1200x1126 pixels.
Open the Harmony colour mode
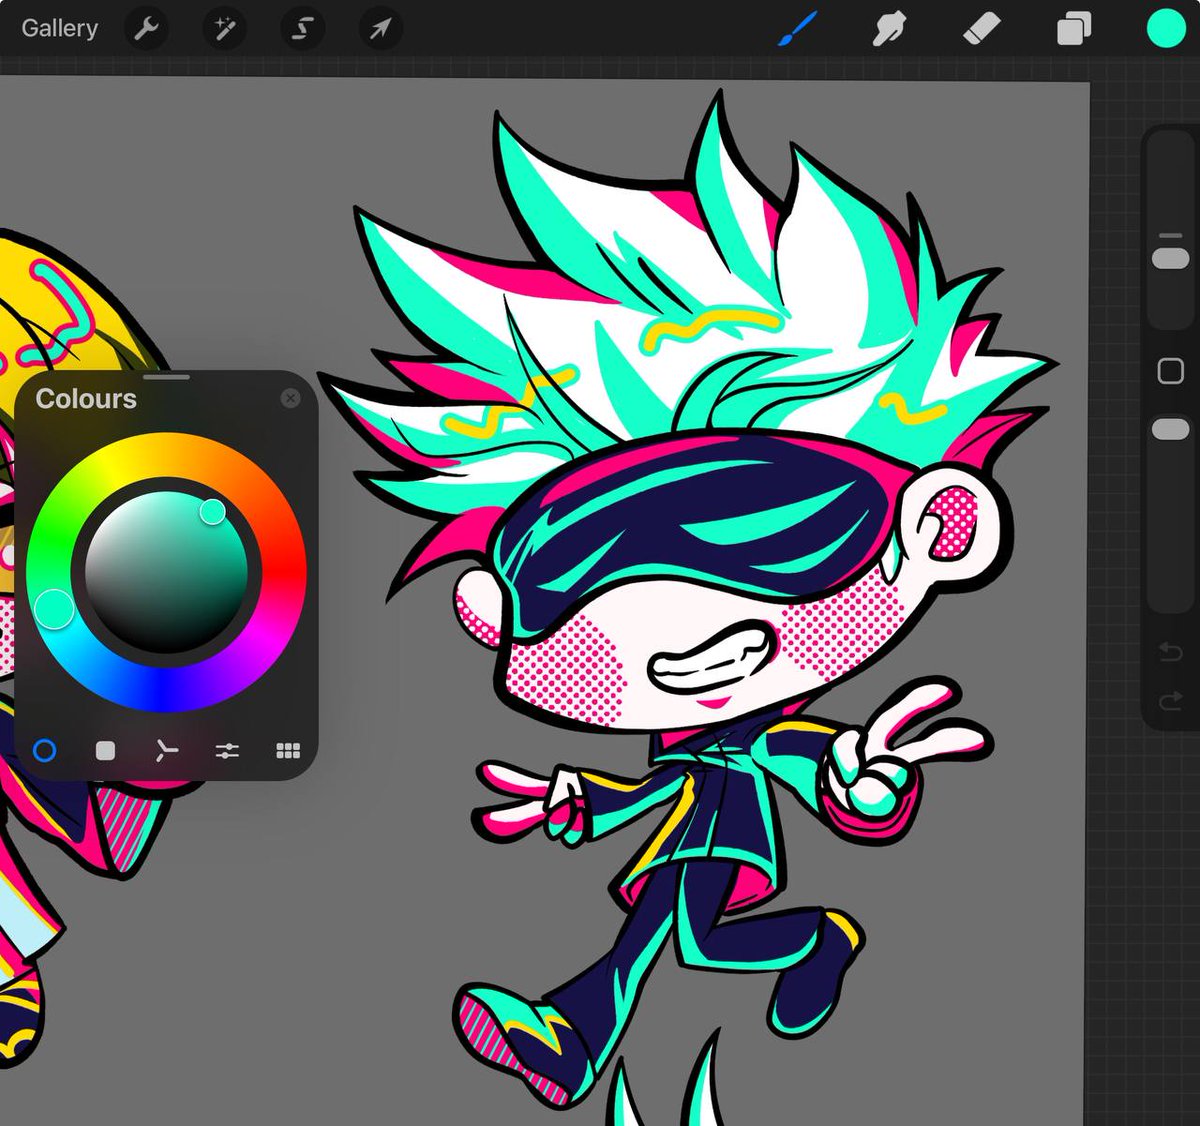pos(167,750)
